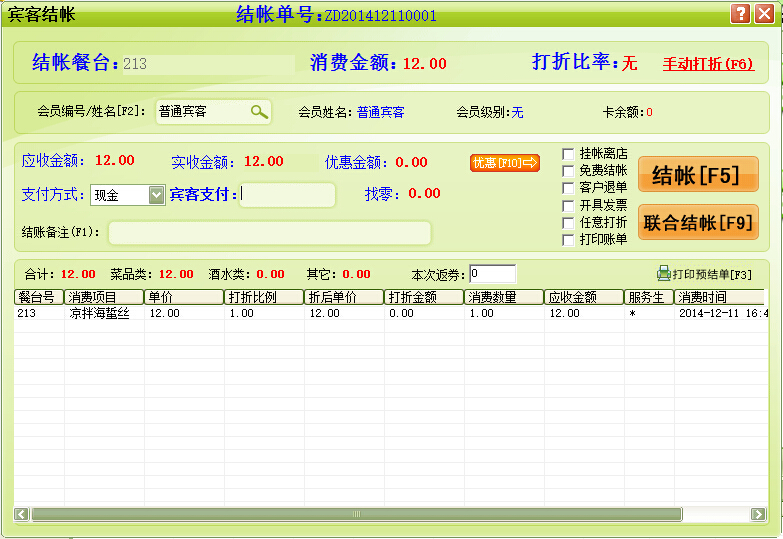Click the printer icon for 打印预结单
The image size is (783, 539).
click(x=663, y=273)
